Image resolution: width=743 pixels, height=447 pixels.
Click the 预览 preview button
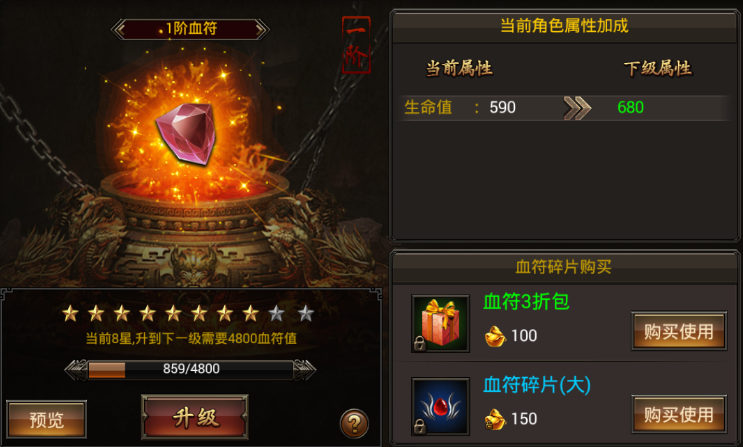[x=46, y=420]
